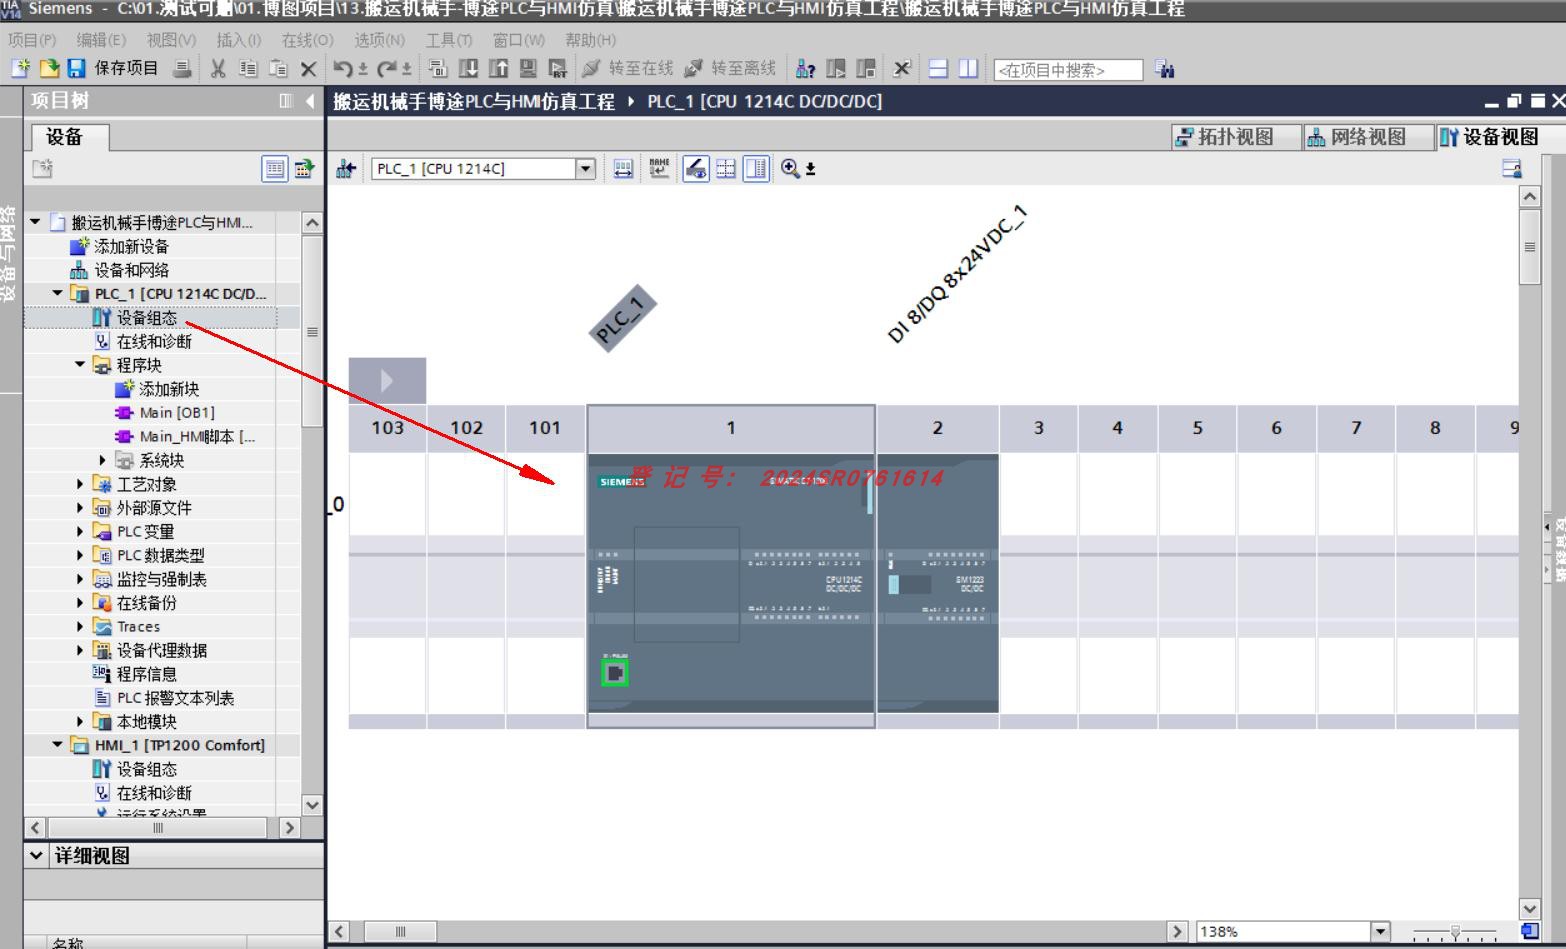This screenshot has width=1566, height=949.
Task: Click the paste icon in toolbar
Action: [278, 68]
